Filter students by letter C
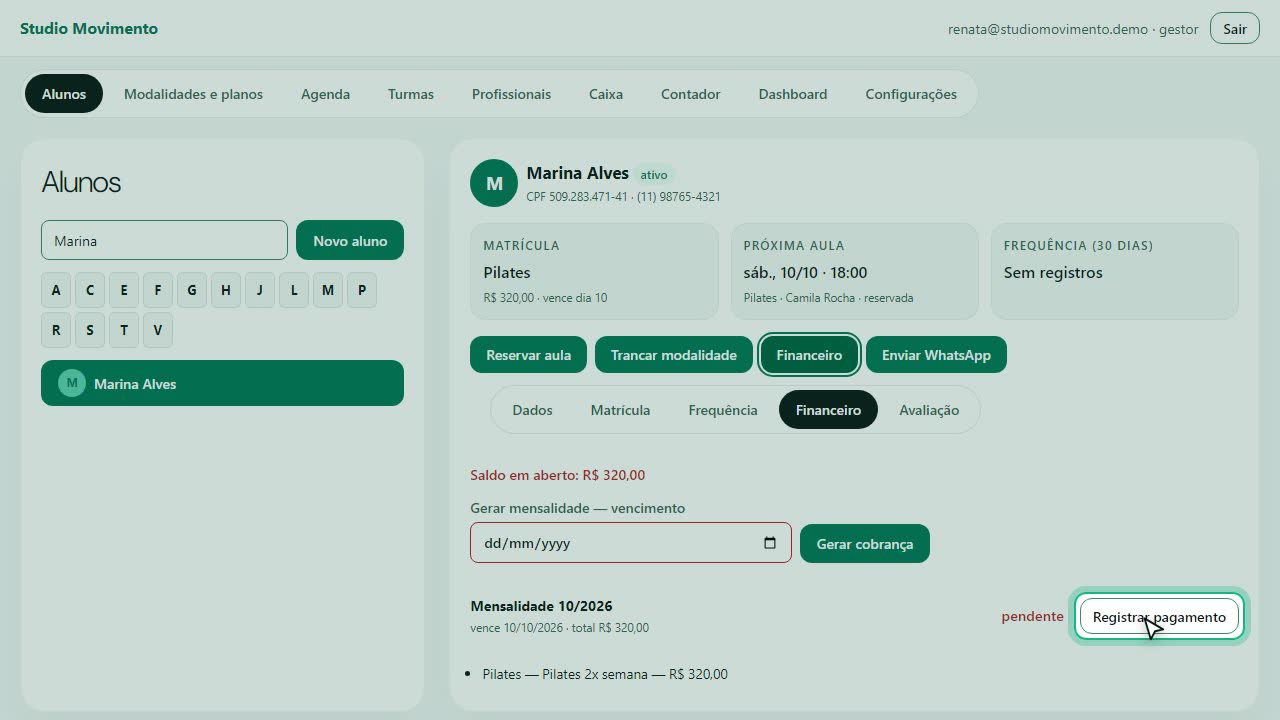This screenshot has height=720, width=1280. coord(90,290)
